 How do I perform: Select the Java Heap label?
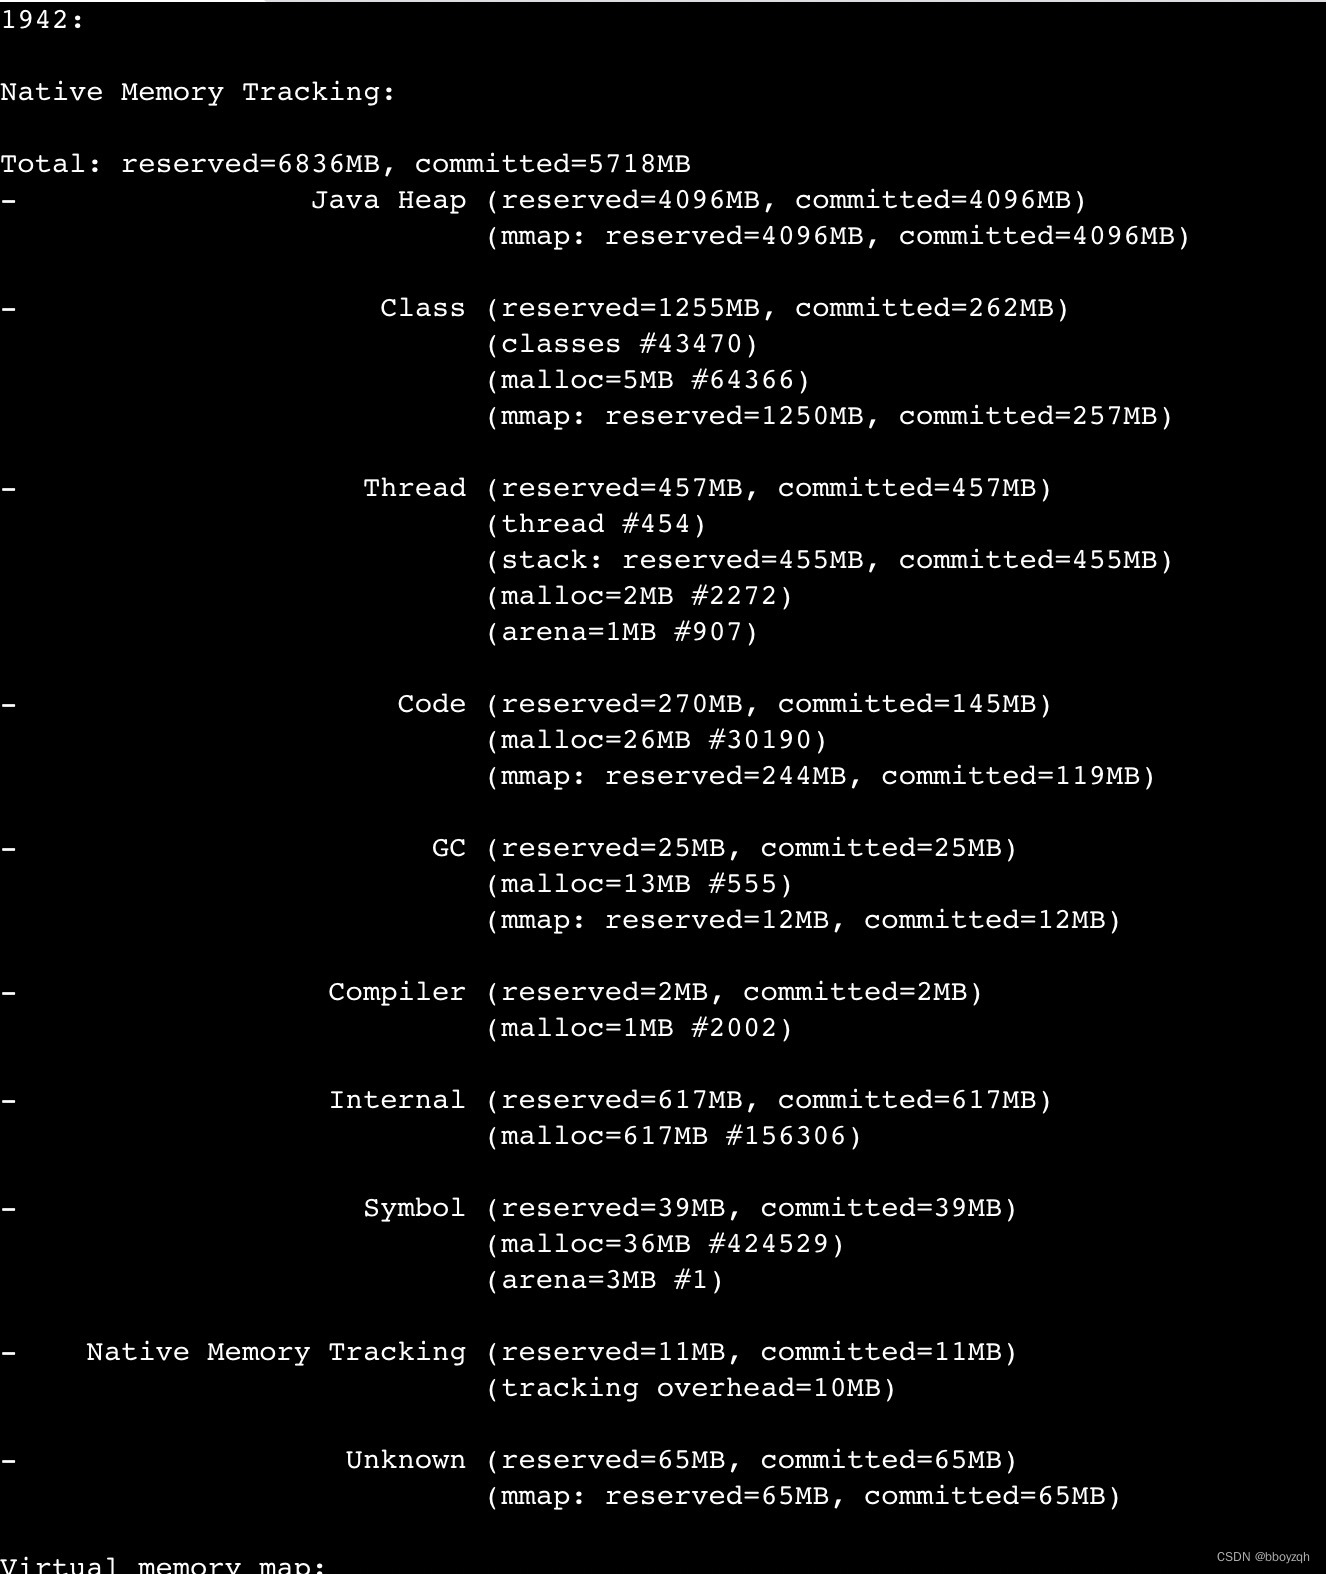(x=389, y=200)
